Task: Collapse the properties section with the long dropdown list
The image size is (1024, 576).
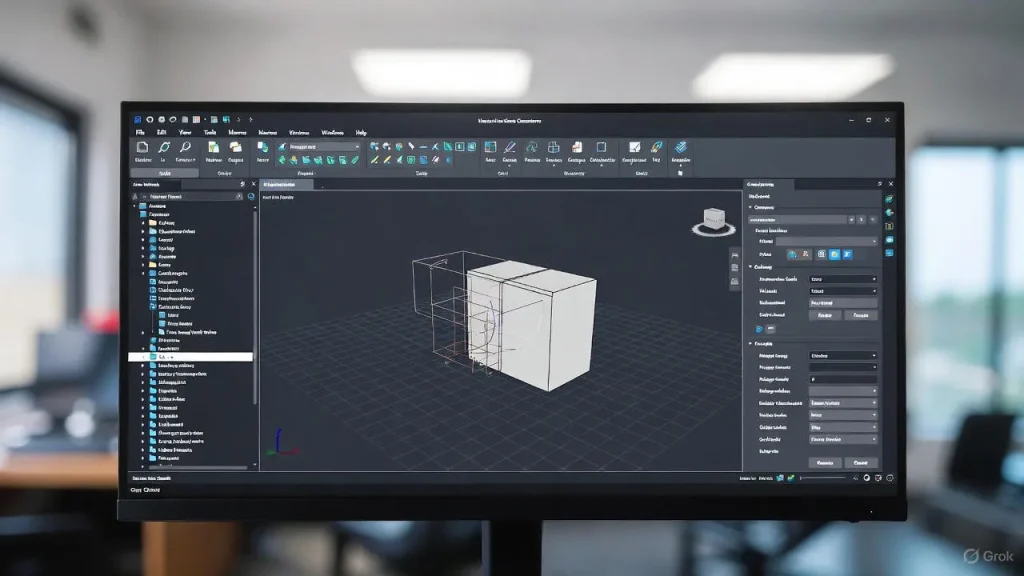Action: point(750,344)
